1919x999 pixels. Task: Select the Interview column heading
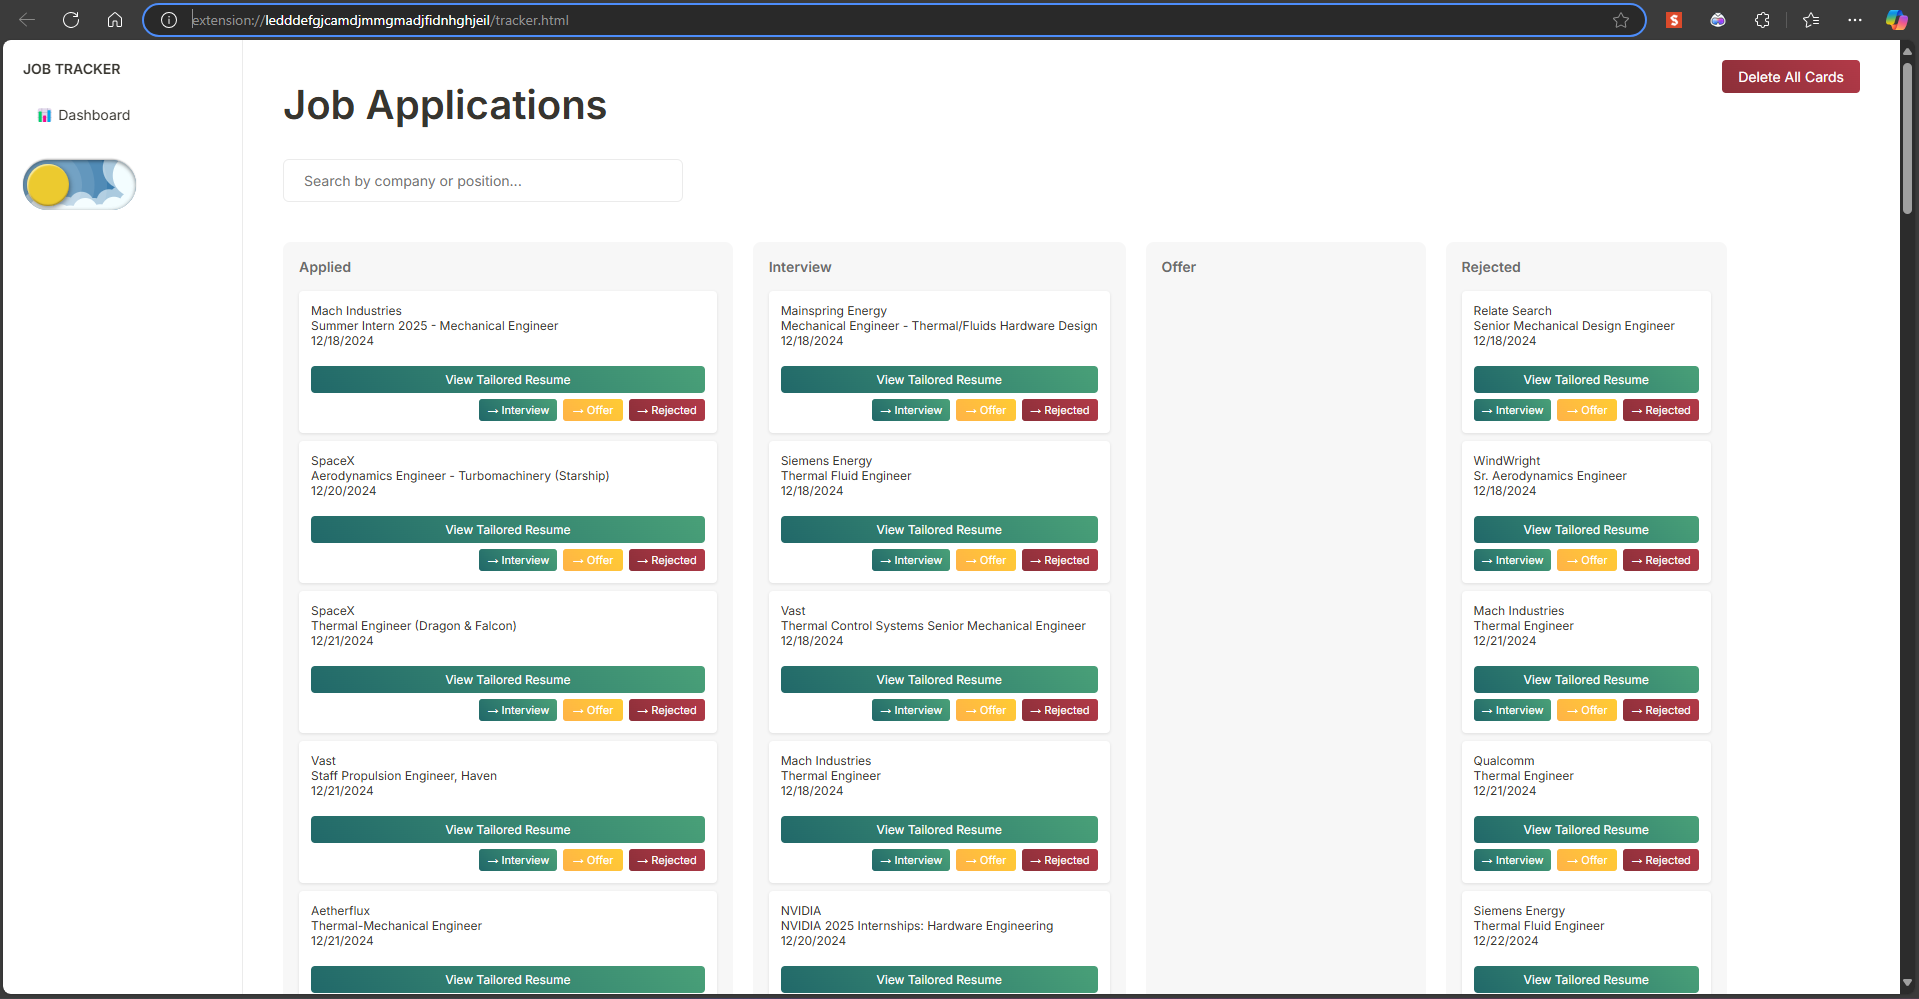point(800,267)
